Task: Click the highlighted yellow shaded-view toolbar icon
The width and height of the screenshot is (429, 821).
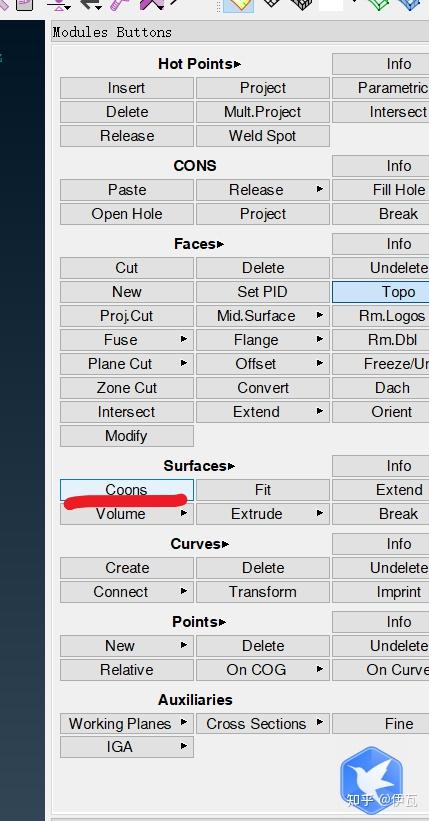Action: (x=239, y=5)
